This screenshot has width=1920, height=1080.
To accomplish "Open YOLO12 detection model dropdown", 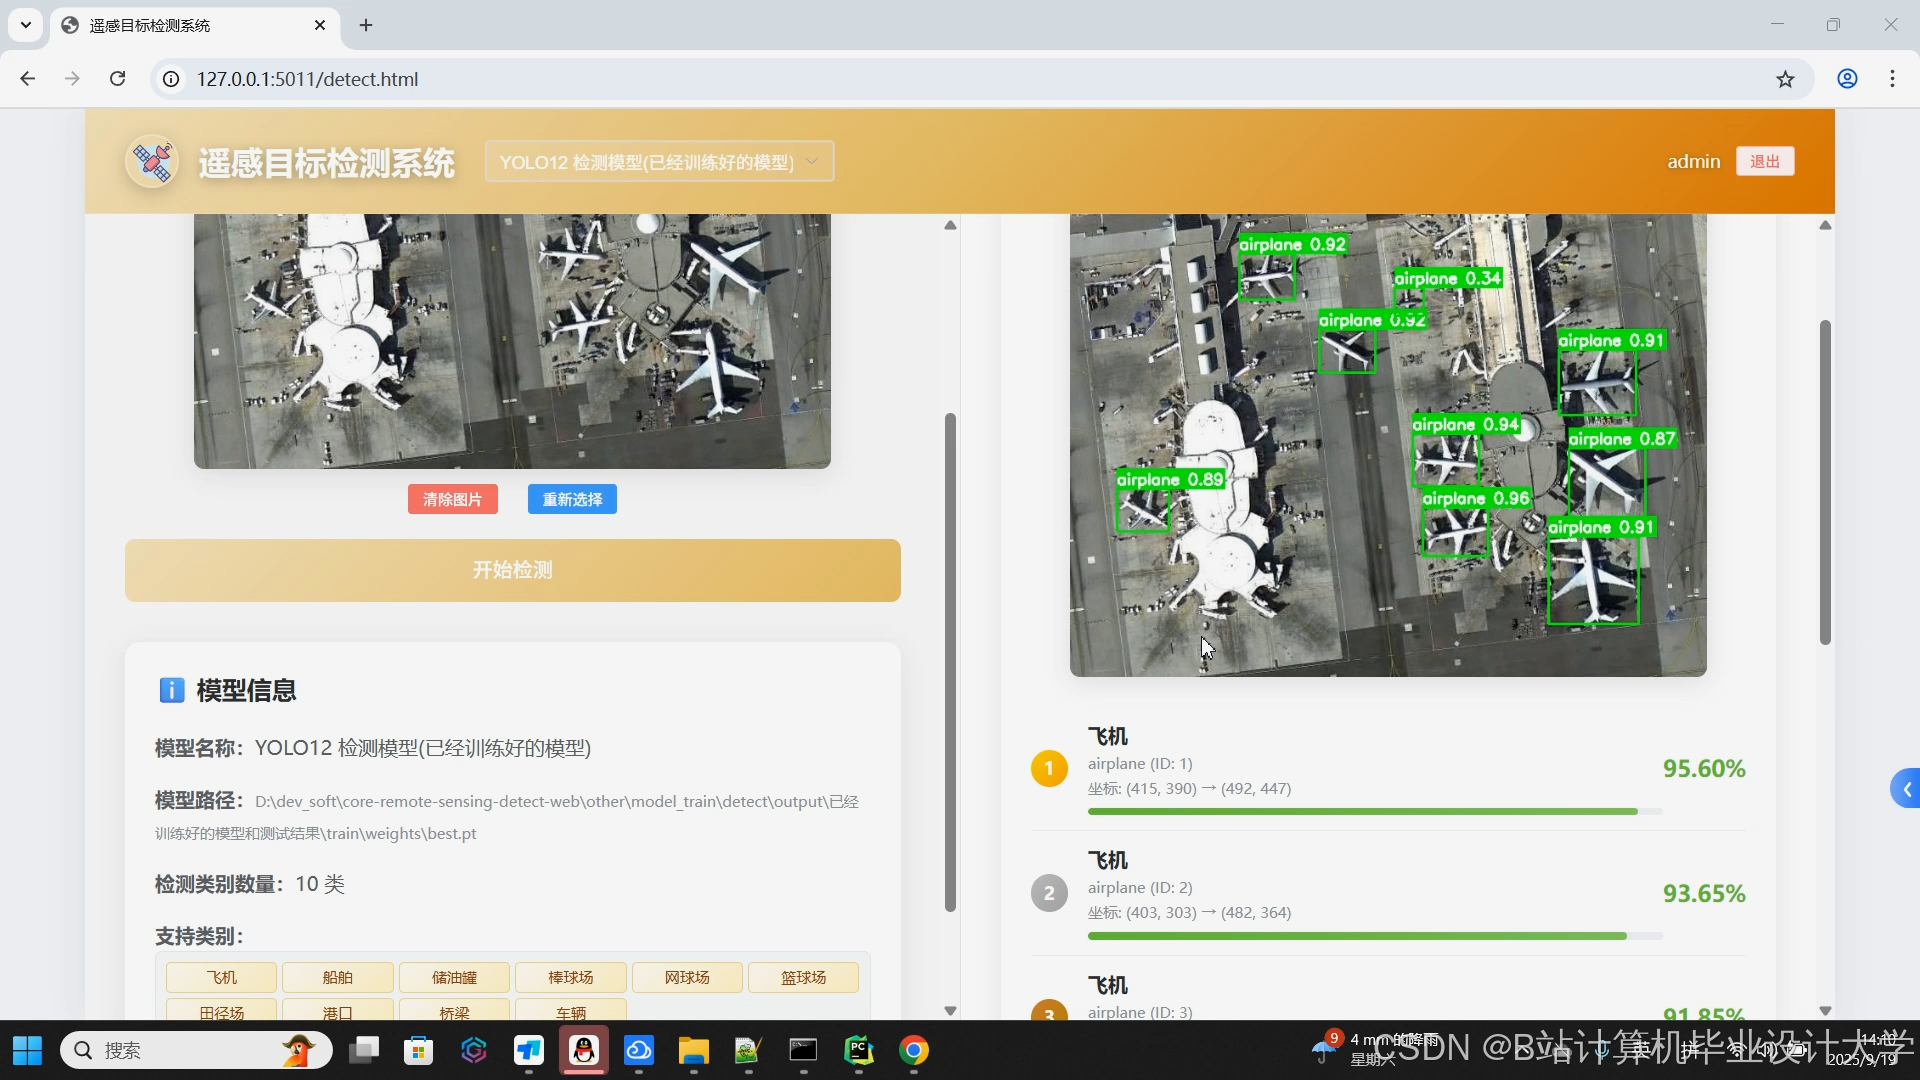I will coord(659,162).
